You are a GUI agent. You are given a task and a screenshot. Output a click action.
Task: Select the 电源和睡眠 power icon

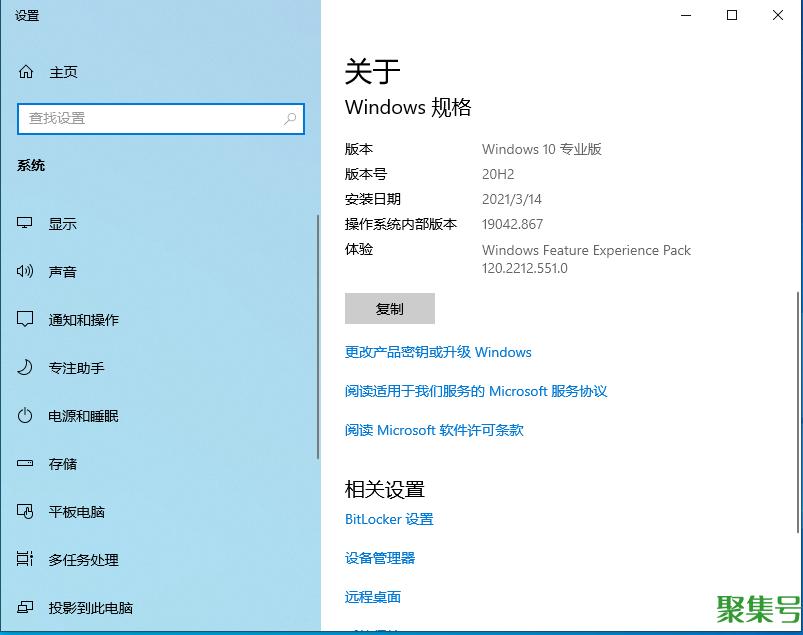point(26,416)
